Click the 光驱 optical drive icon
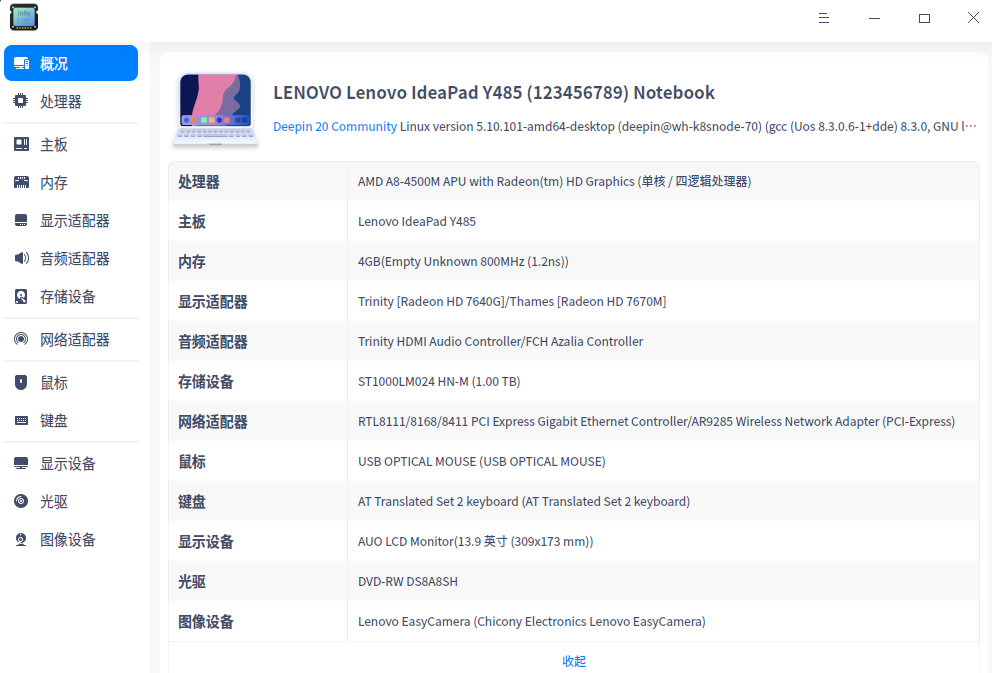992x673 pixels. tap(21, 501)
